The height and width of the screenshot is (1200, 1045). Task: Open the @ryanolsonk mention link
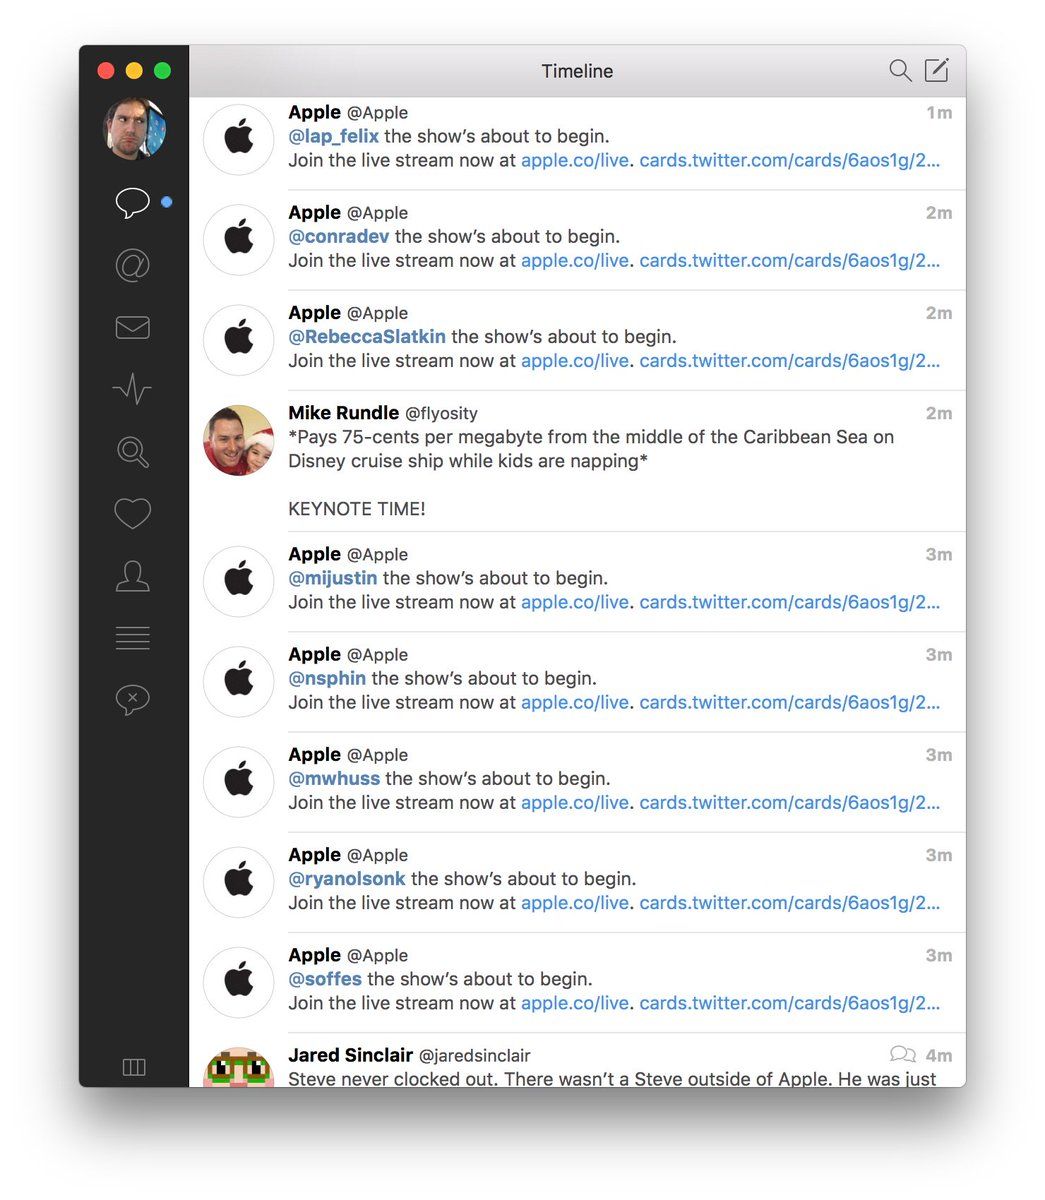[347, 878]
